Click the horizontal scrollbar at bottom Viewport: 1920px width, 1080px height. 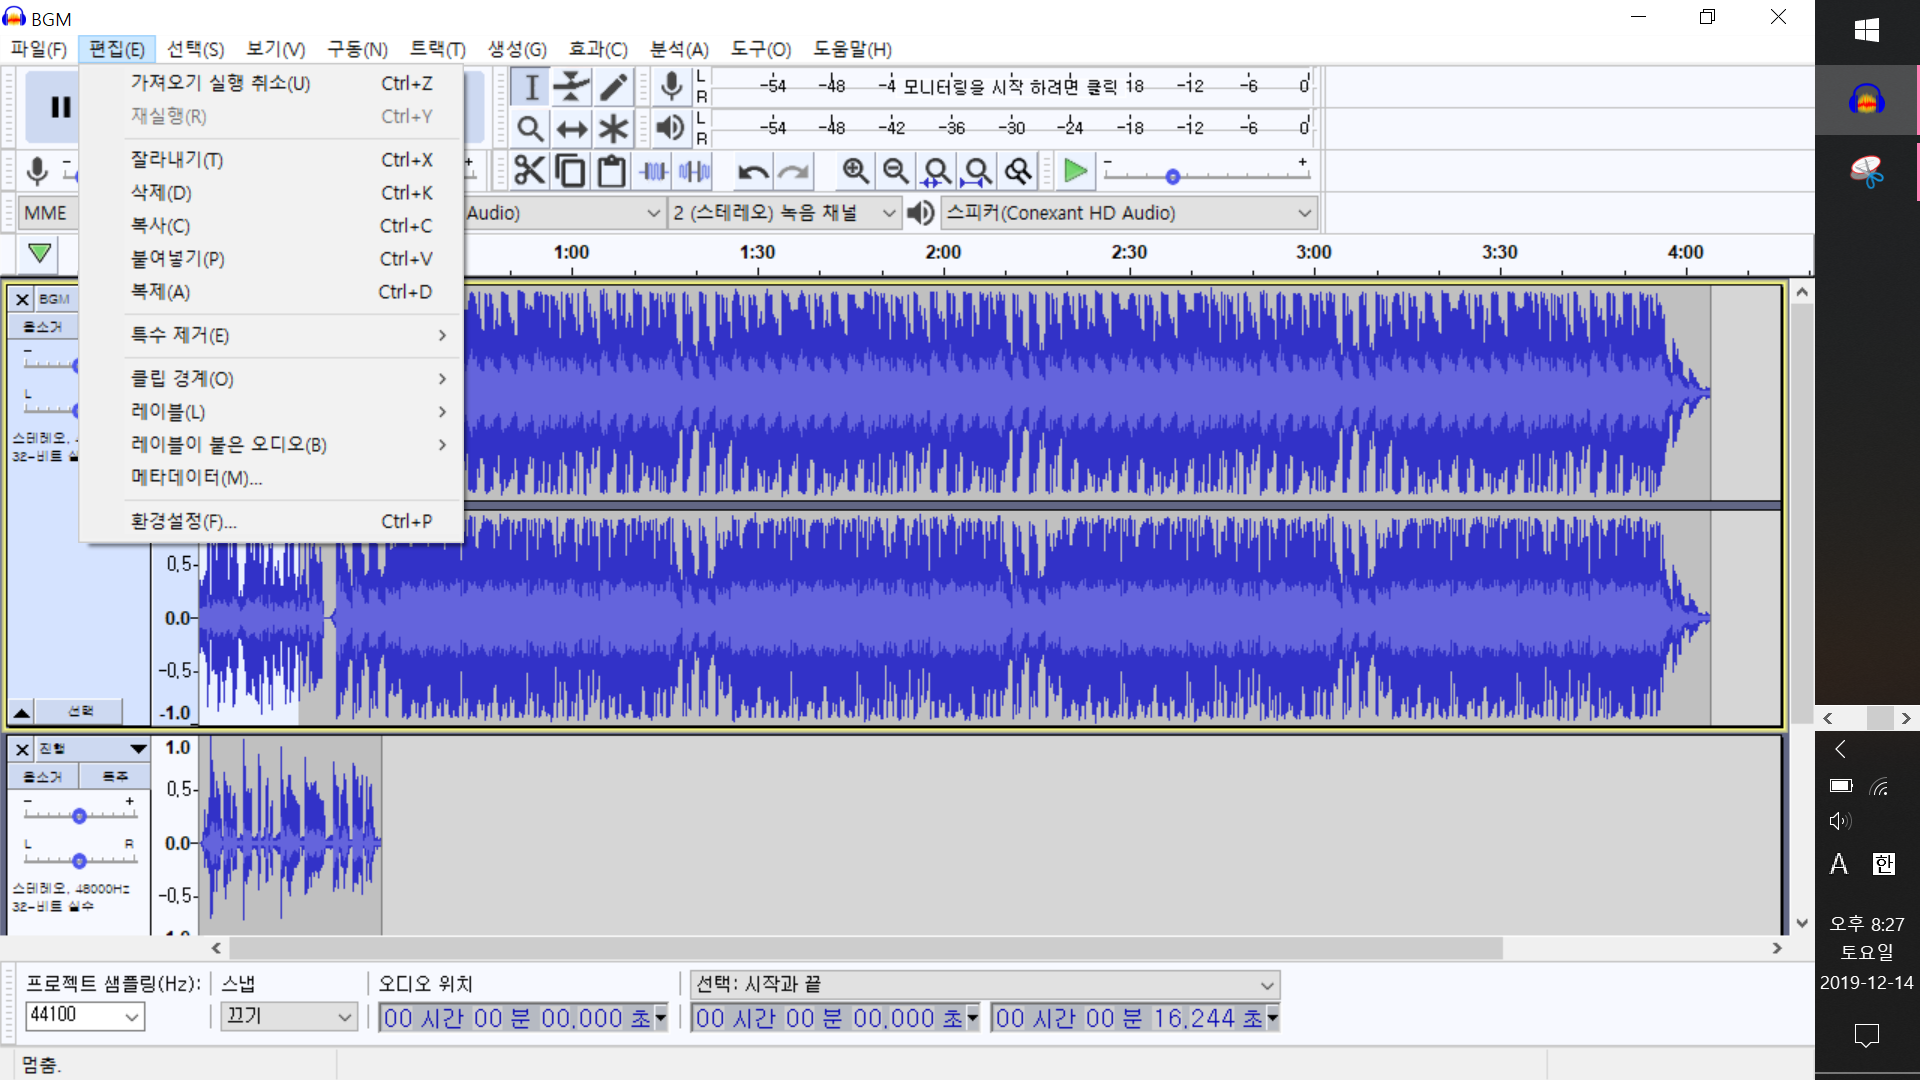(865, 948)
